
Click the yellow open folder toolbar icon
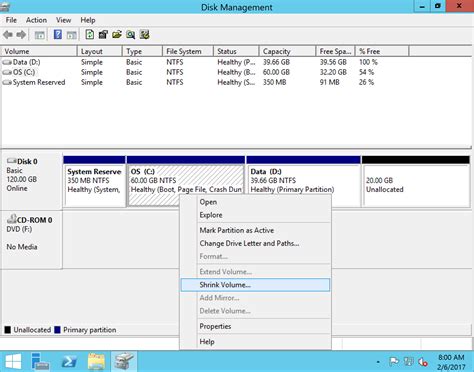(117, 34)
